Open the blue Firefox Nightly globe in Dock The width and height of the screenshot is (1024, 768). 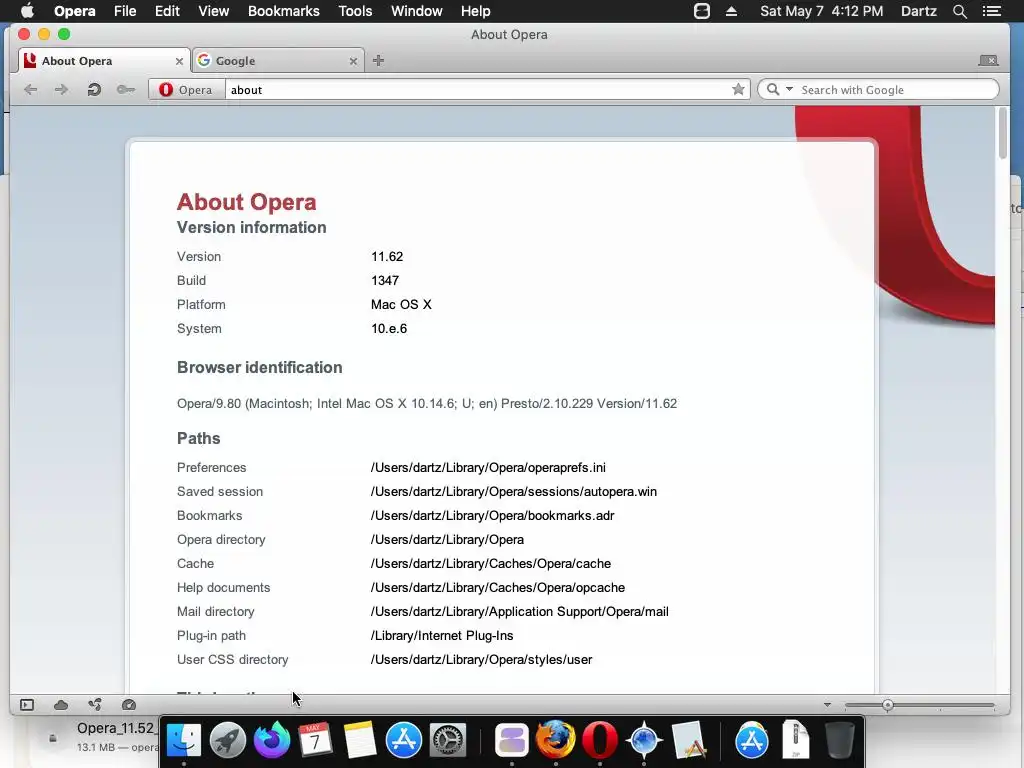tap(272, 740)
